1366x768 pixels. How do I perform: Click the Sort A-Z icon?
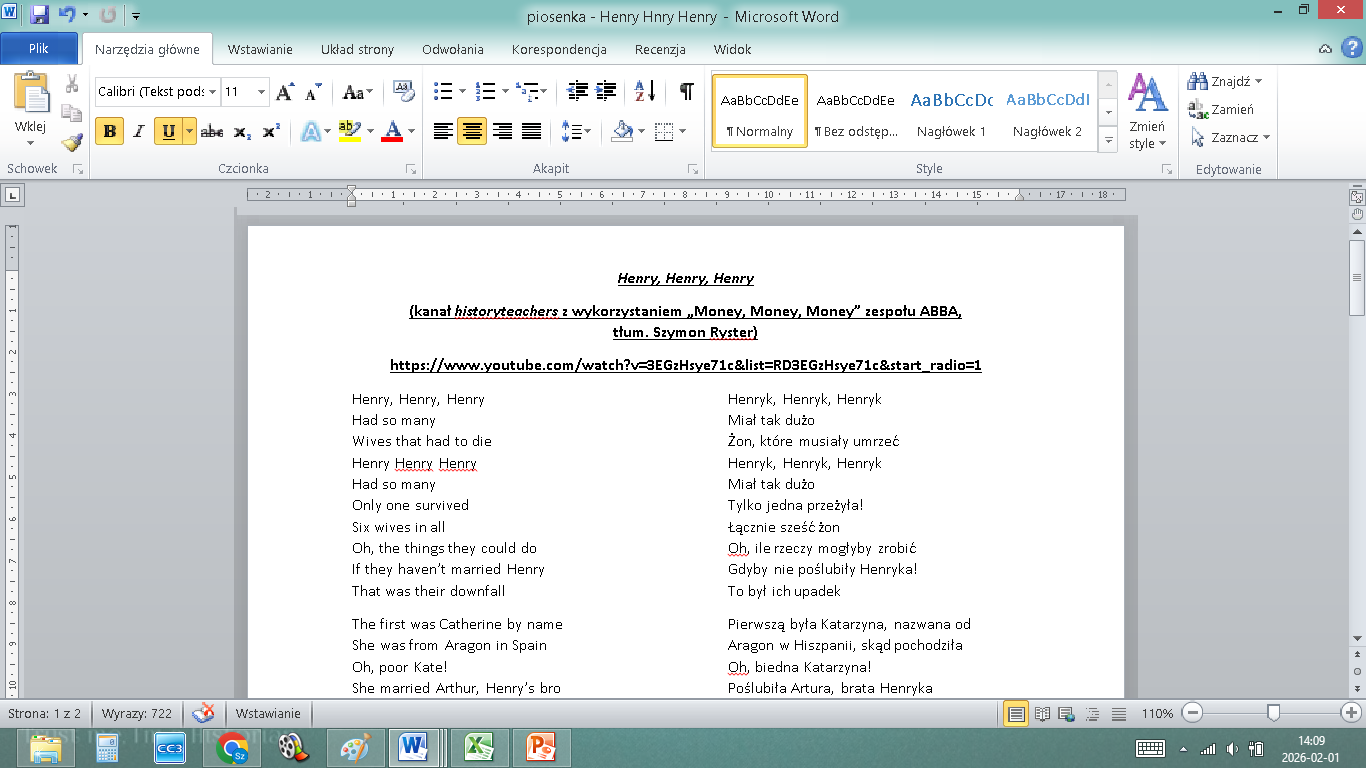645,92
